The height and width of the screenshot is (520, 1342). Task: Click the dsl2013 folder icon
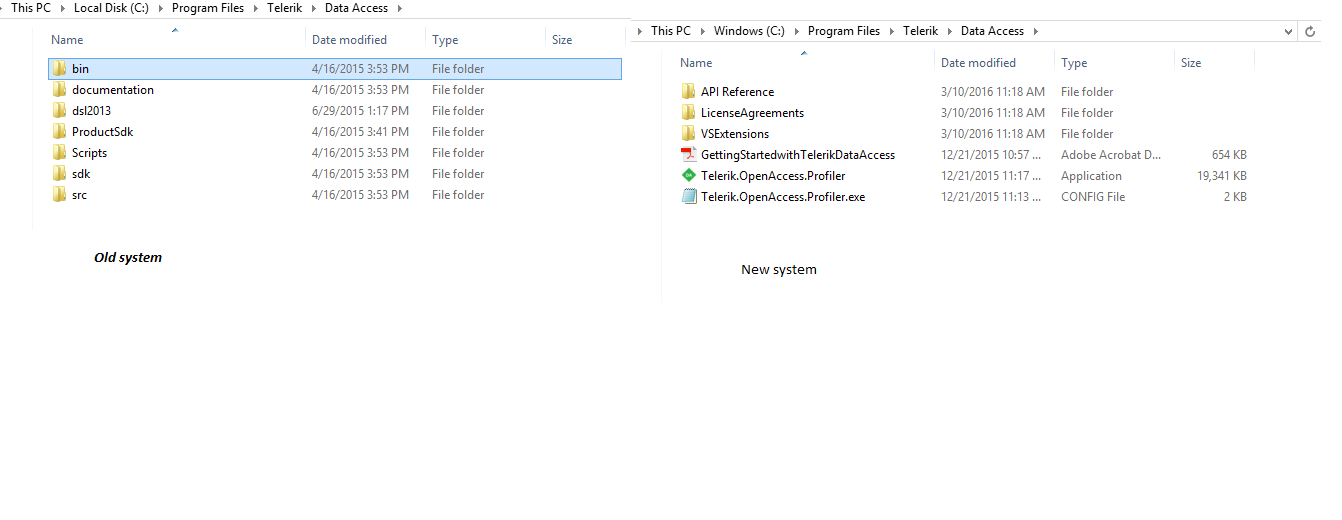pyautogui.click(x=59, y=111)
